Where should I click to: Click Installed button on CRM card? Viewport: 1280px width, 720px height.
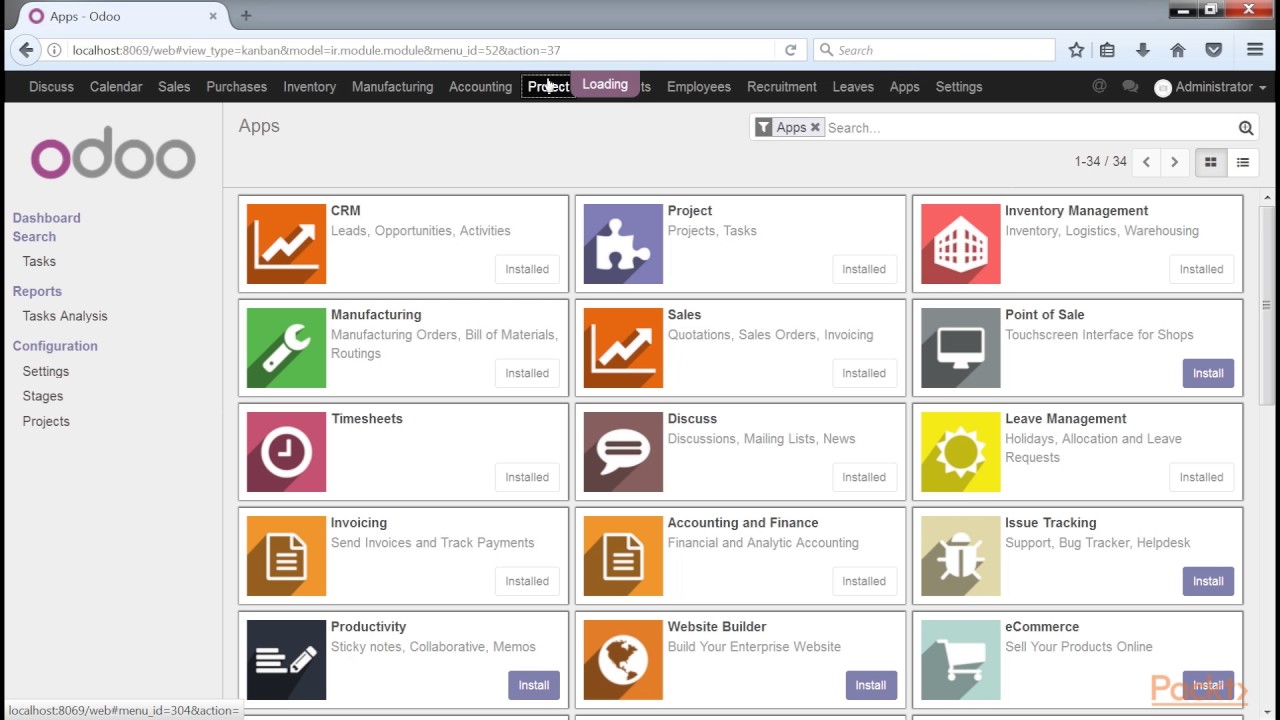pos(527,269)
